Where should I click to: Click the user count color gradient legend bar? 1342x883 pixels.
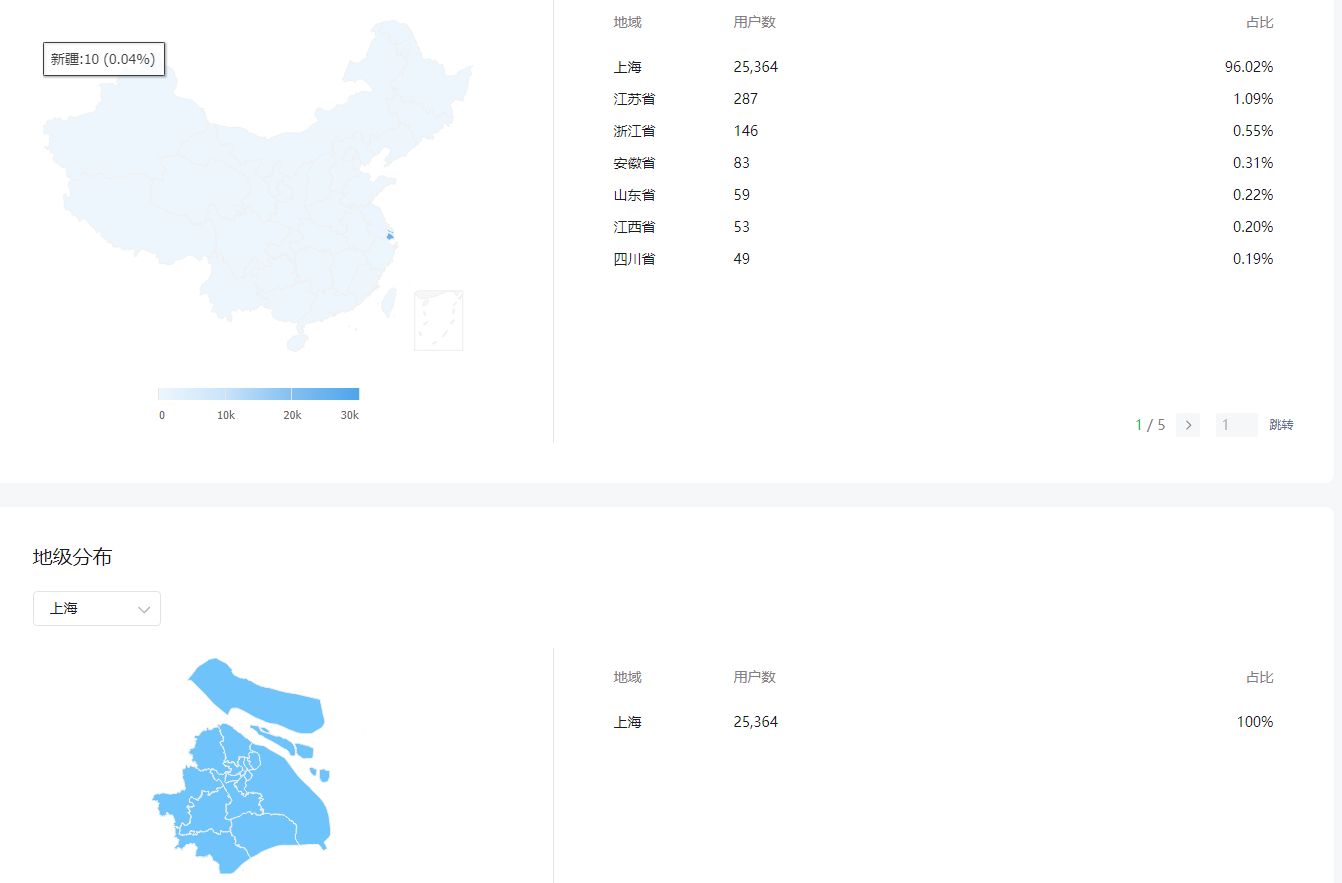258,394
